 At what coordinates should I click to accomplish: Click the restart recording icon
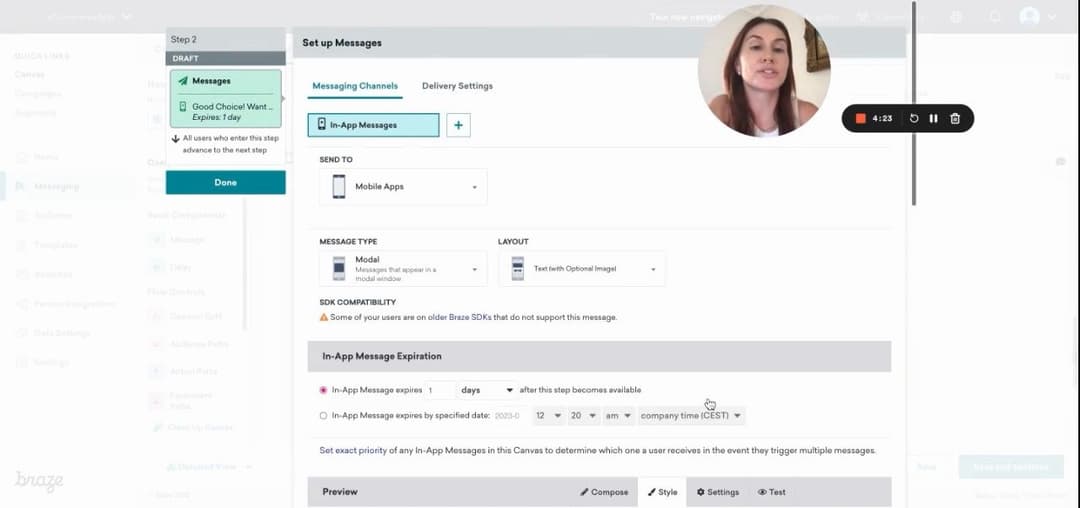click(x=914, y=118)
